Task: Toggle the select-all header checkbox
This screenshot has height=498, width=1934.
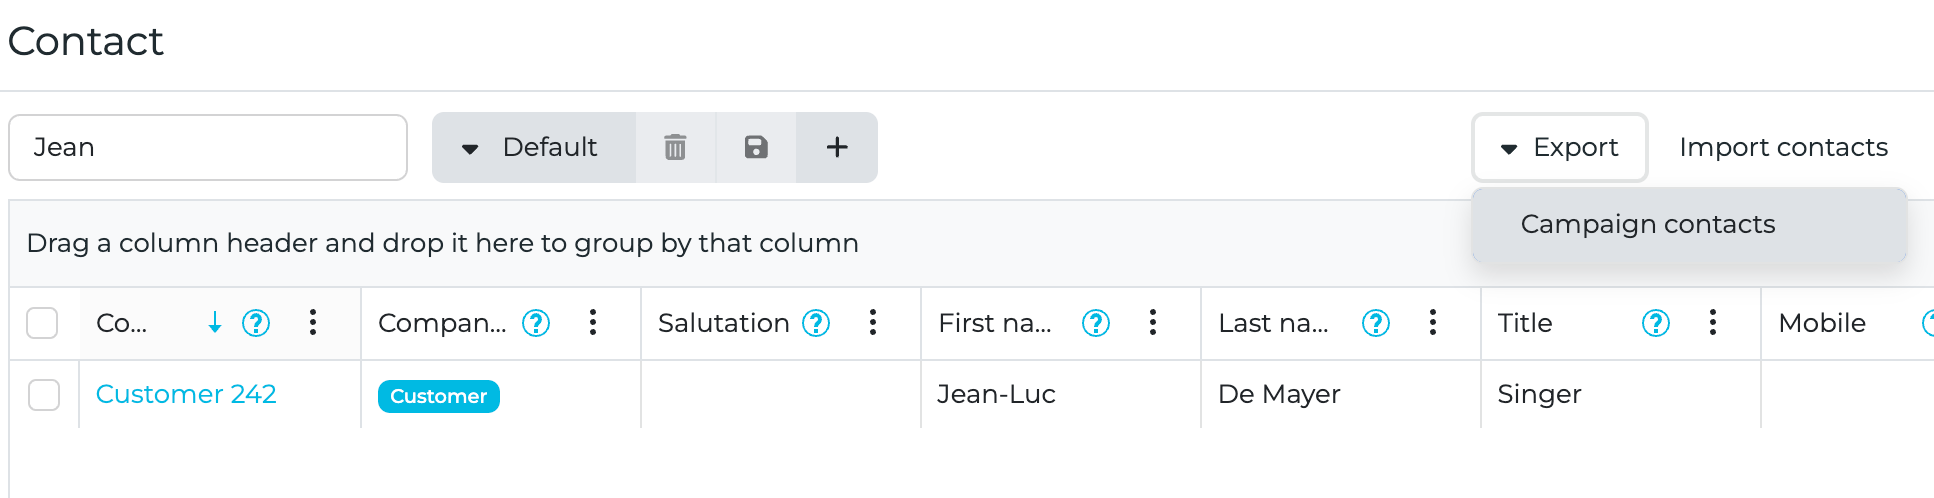Action: click(42, 323)
